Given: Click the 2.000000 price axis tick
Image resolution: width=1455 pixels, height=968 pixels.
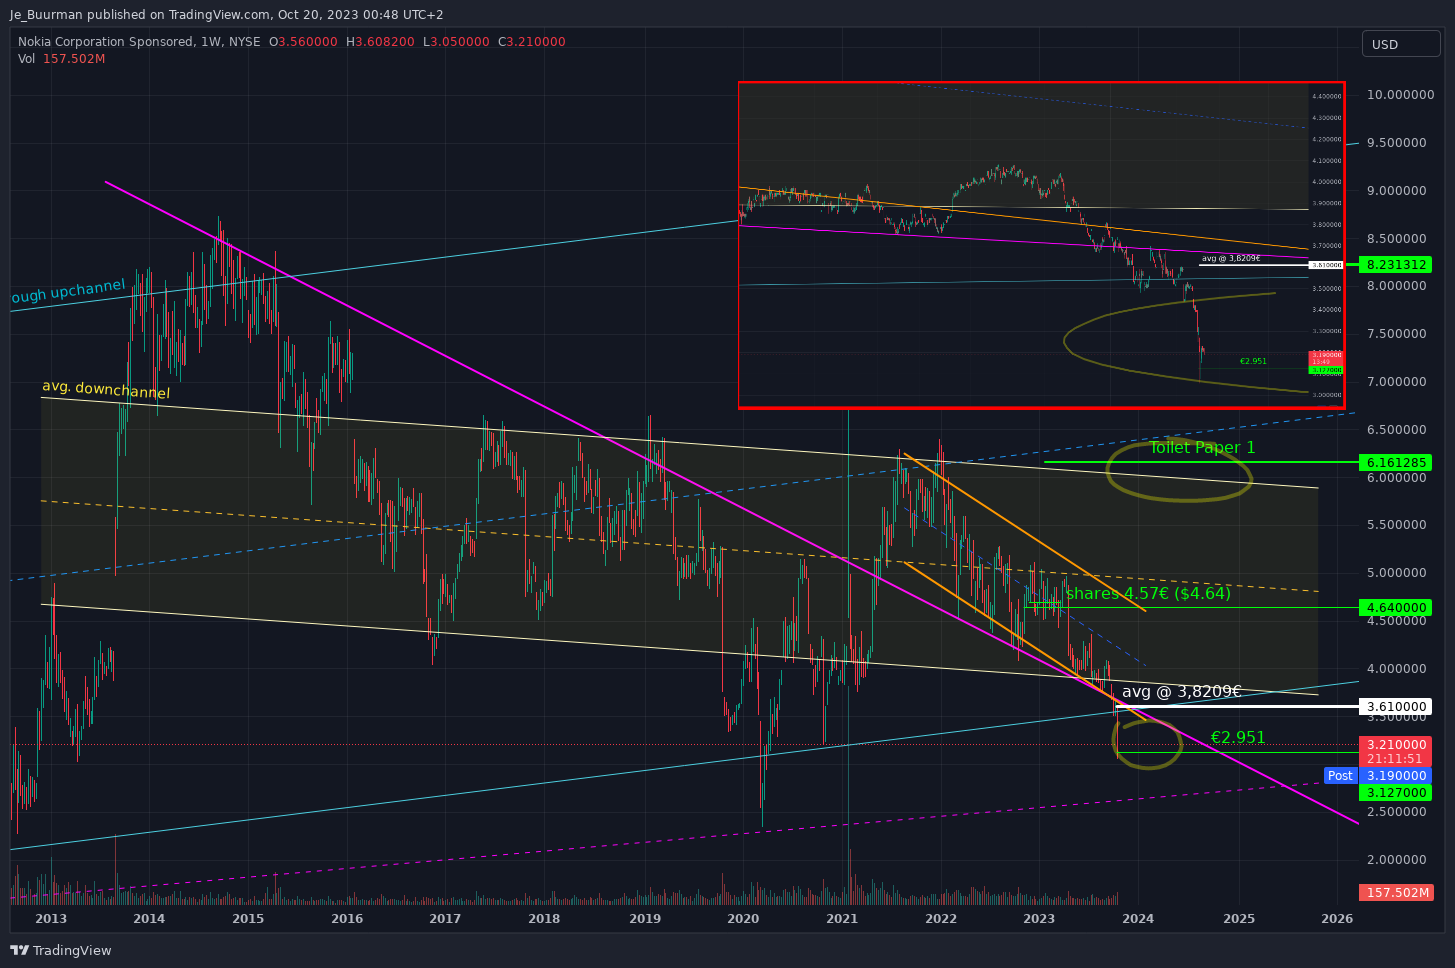Looking at the screenshot, I should tap(1396, 859).
